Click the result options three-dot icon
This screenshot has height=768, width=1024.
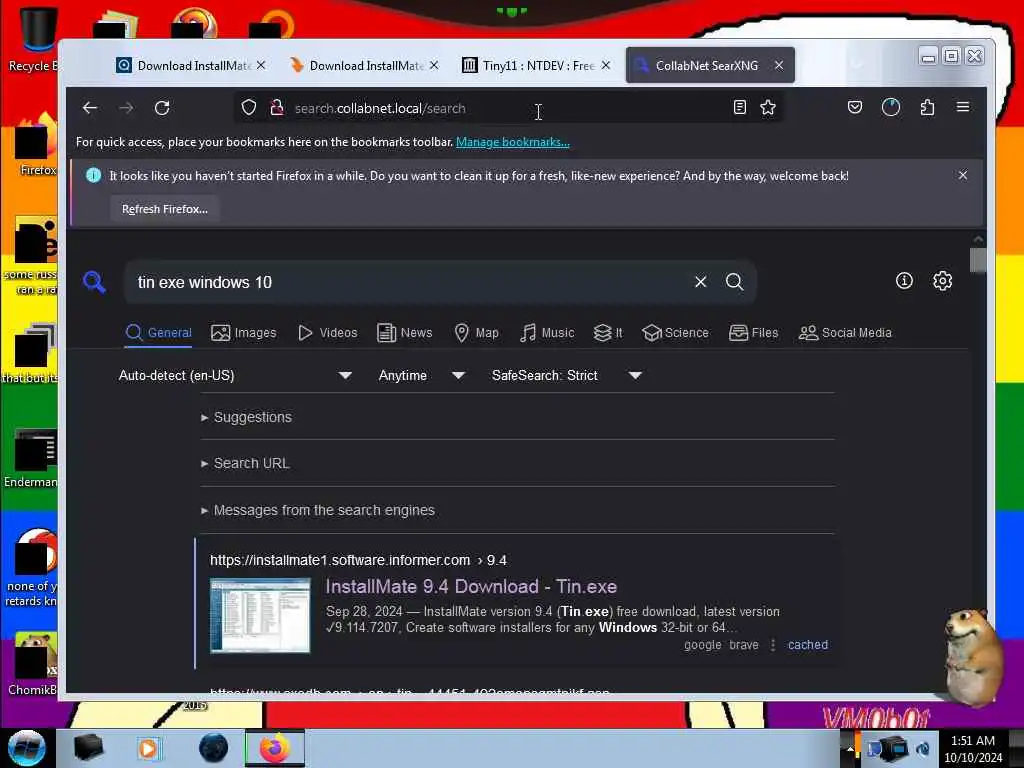pos(773,645)
